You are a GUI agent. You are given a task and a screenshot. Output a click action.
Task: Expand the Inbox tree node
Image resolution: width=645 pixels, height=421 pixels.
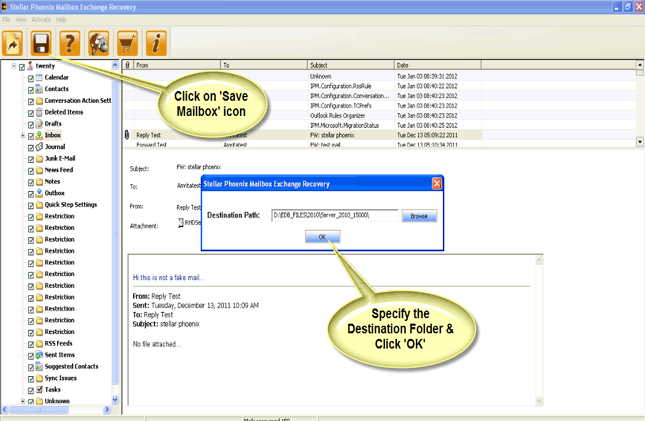[x=23, y=135]
